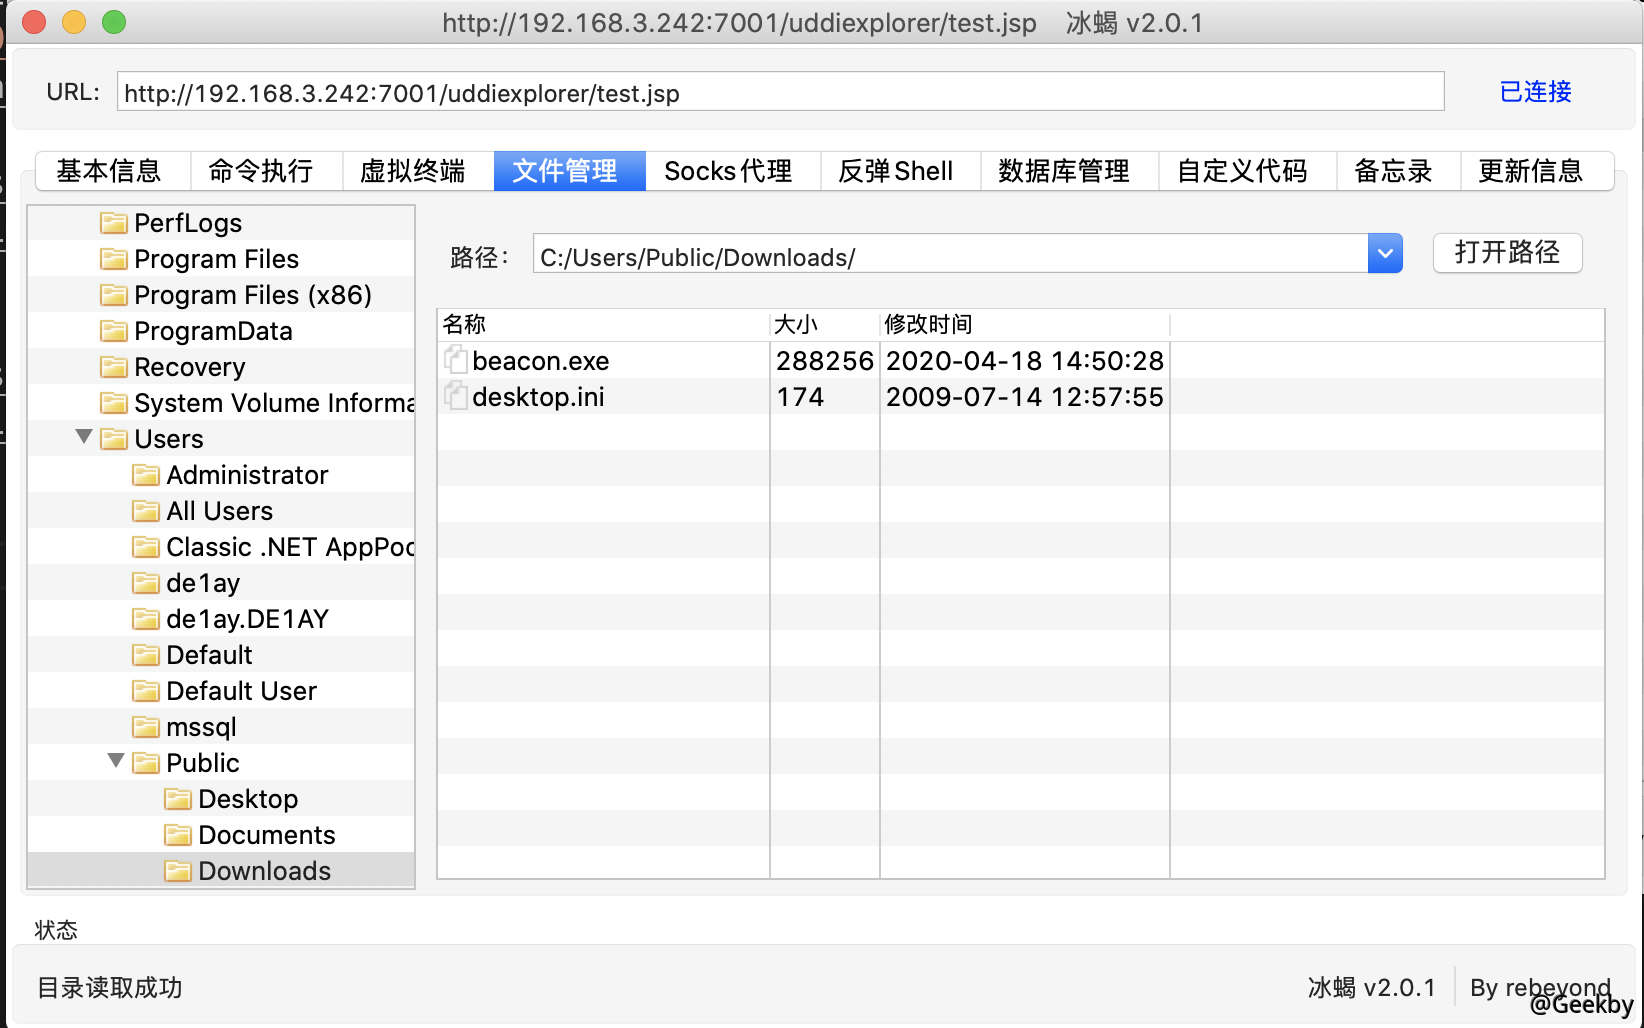Click the Administrator folder icon
1644x1028 pixels.
point(145,474)
